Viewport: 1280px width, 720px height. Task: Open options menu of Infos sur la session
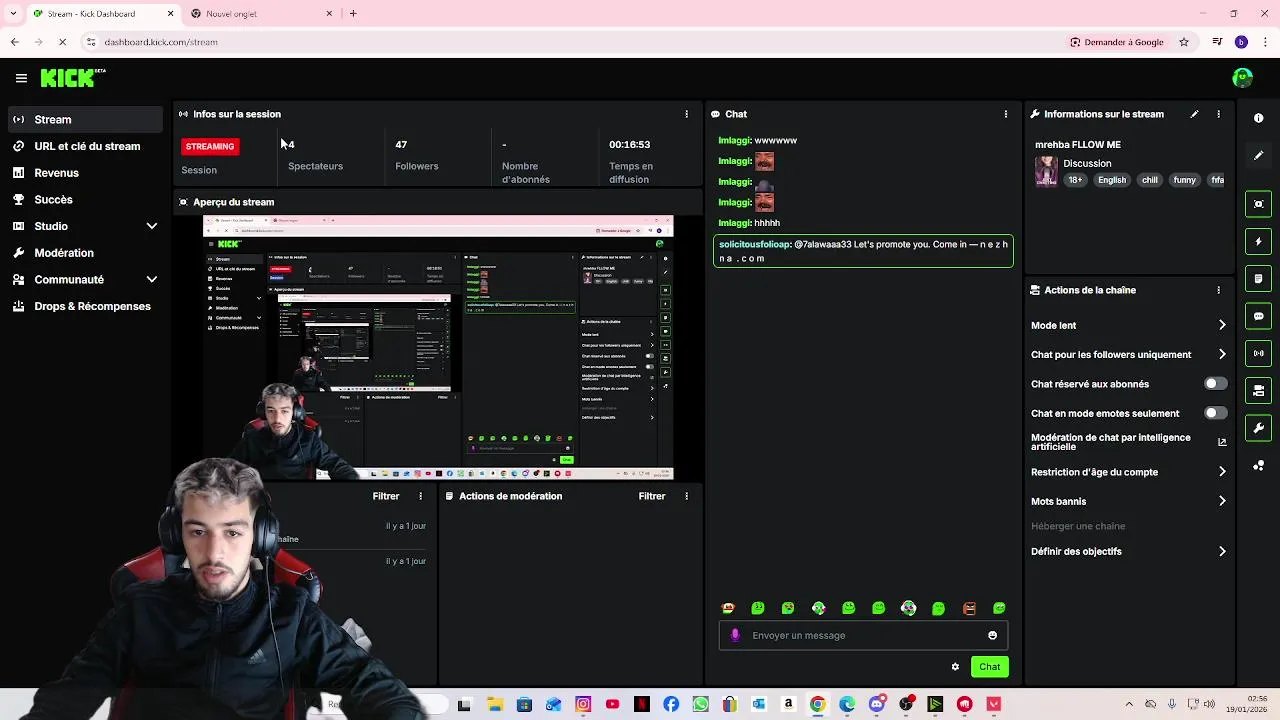click(x=686, y=114)
